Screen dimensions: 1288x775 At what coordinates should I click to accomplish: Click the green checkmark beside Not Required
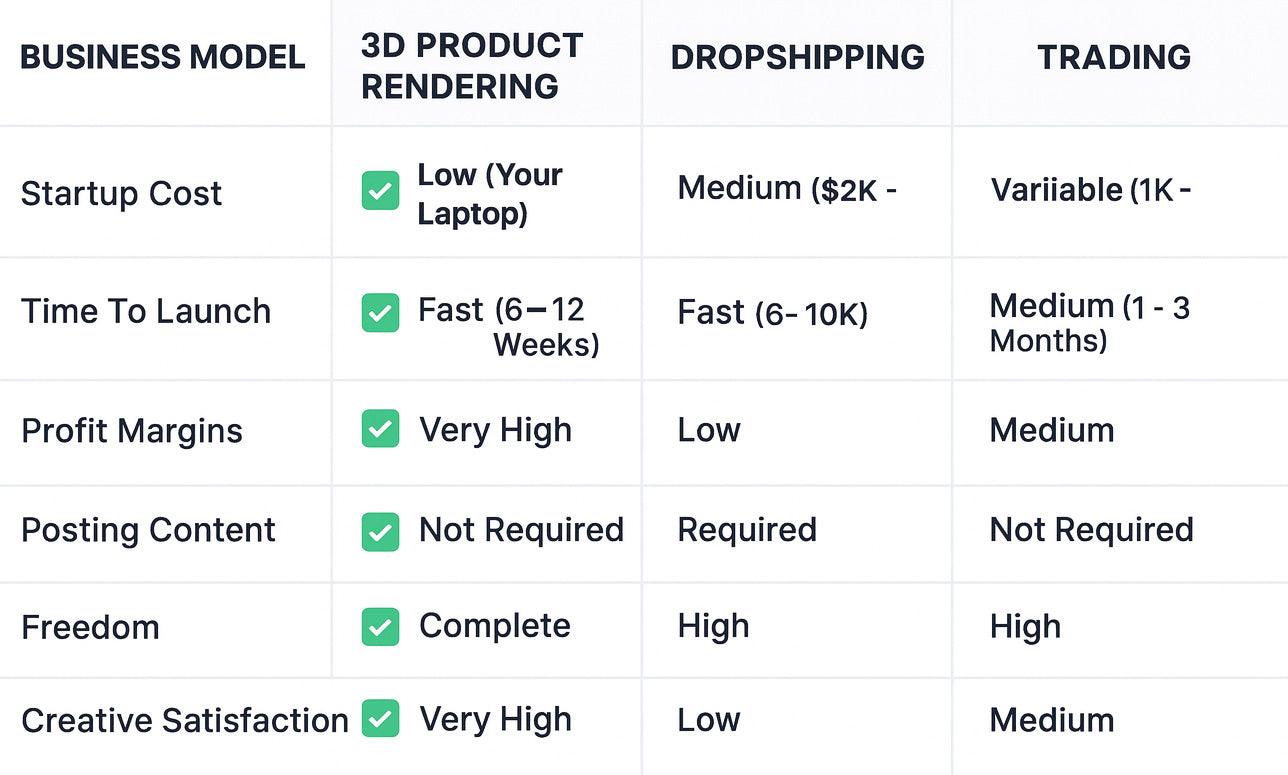tap(380, 532)
